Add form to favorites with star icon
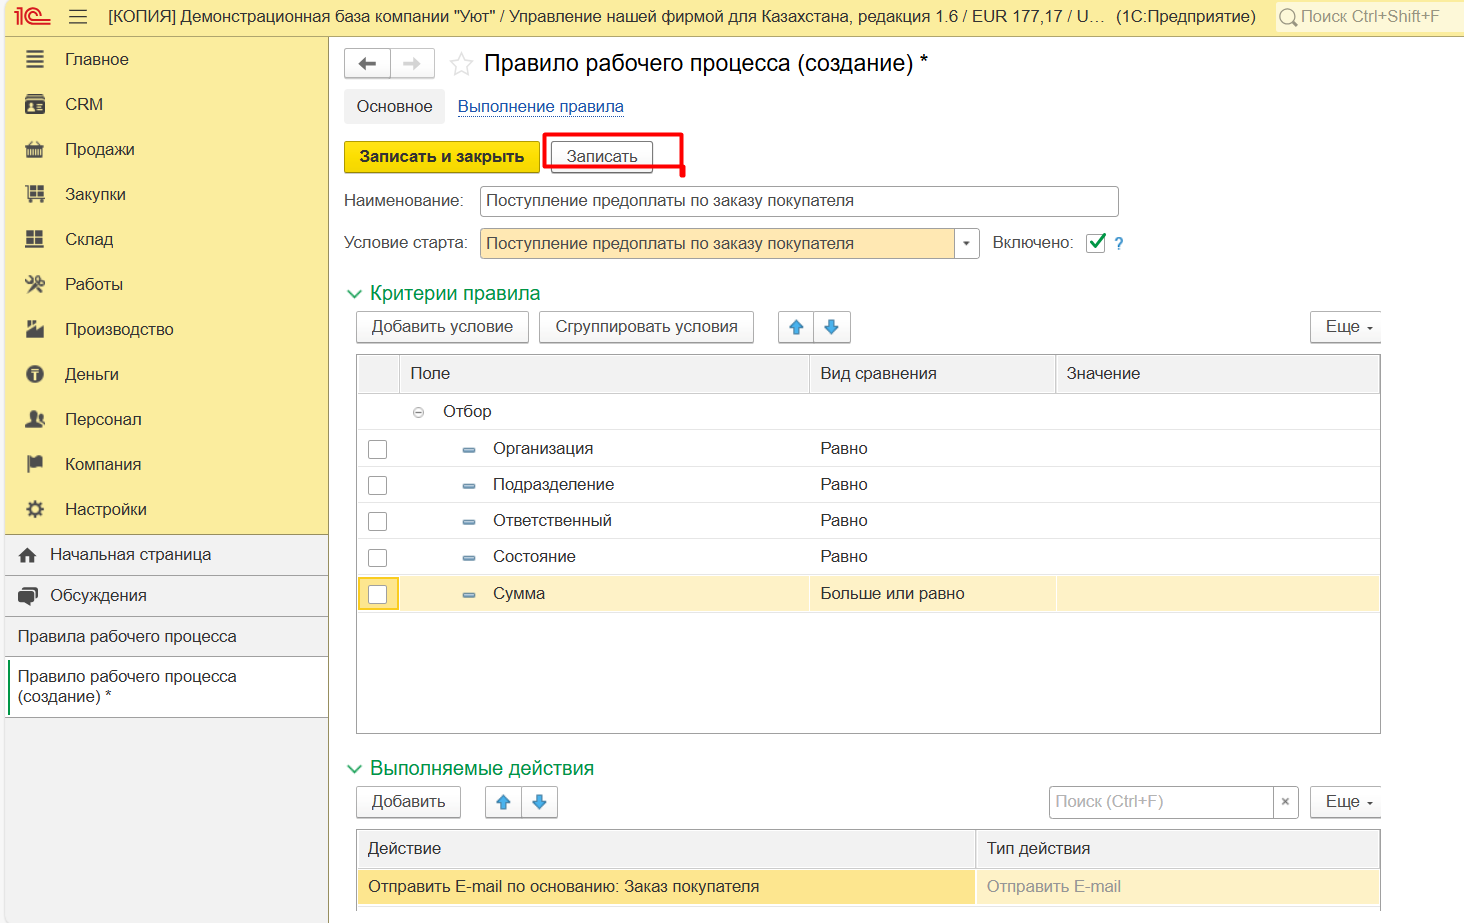Screen dimensions: 1464x923 coord(461,65)
